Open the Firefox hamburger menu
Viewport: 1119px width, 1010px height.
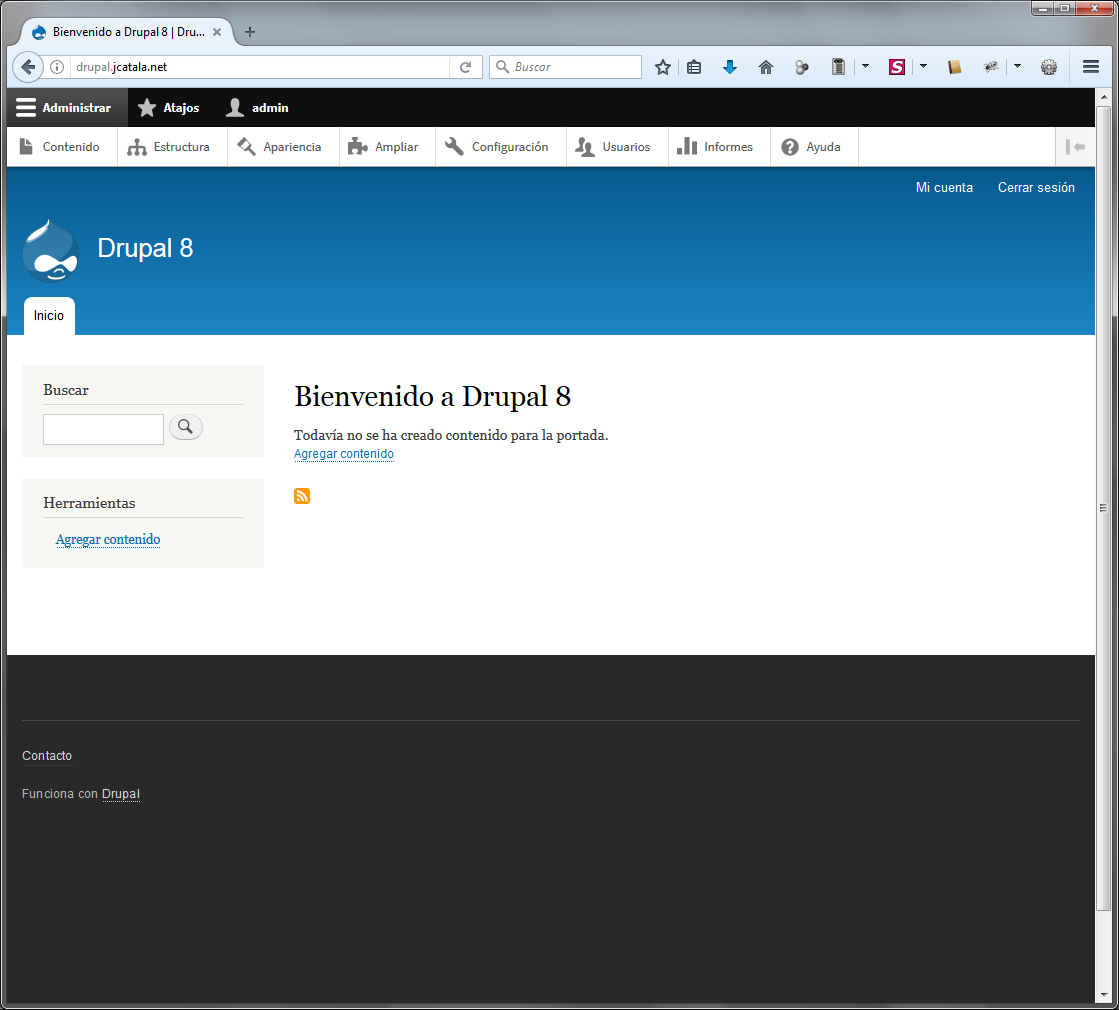tap(1091, 67)
